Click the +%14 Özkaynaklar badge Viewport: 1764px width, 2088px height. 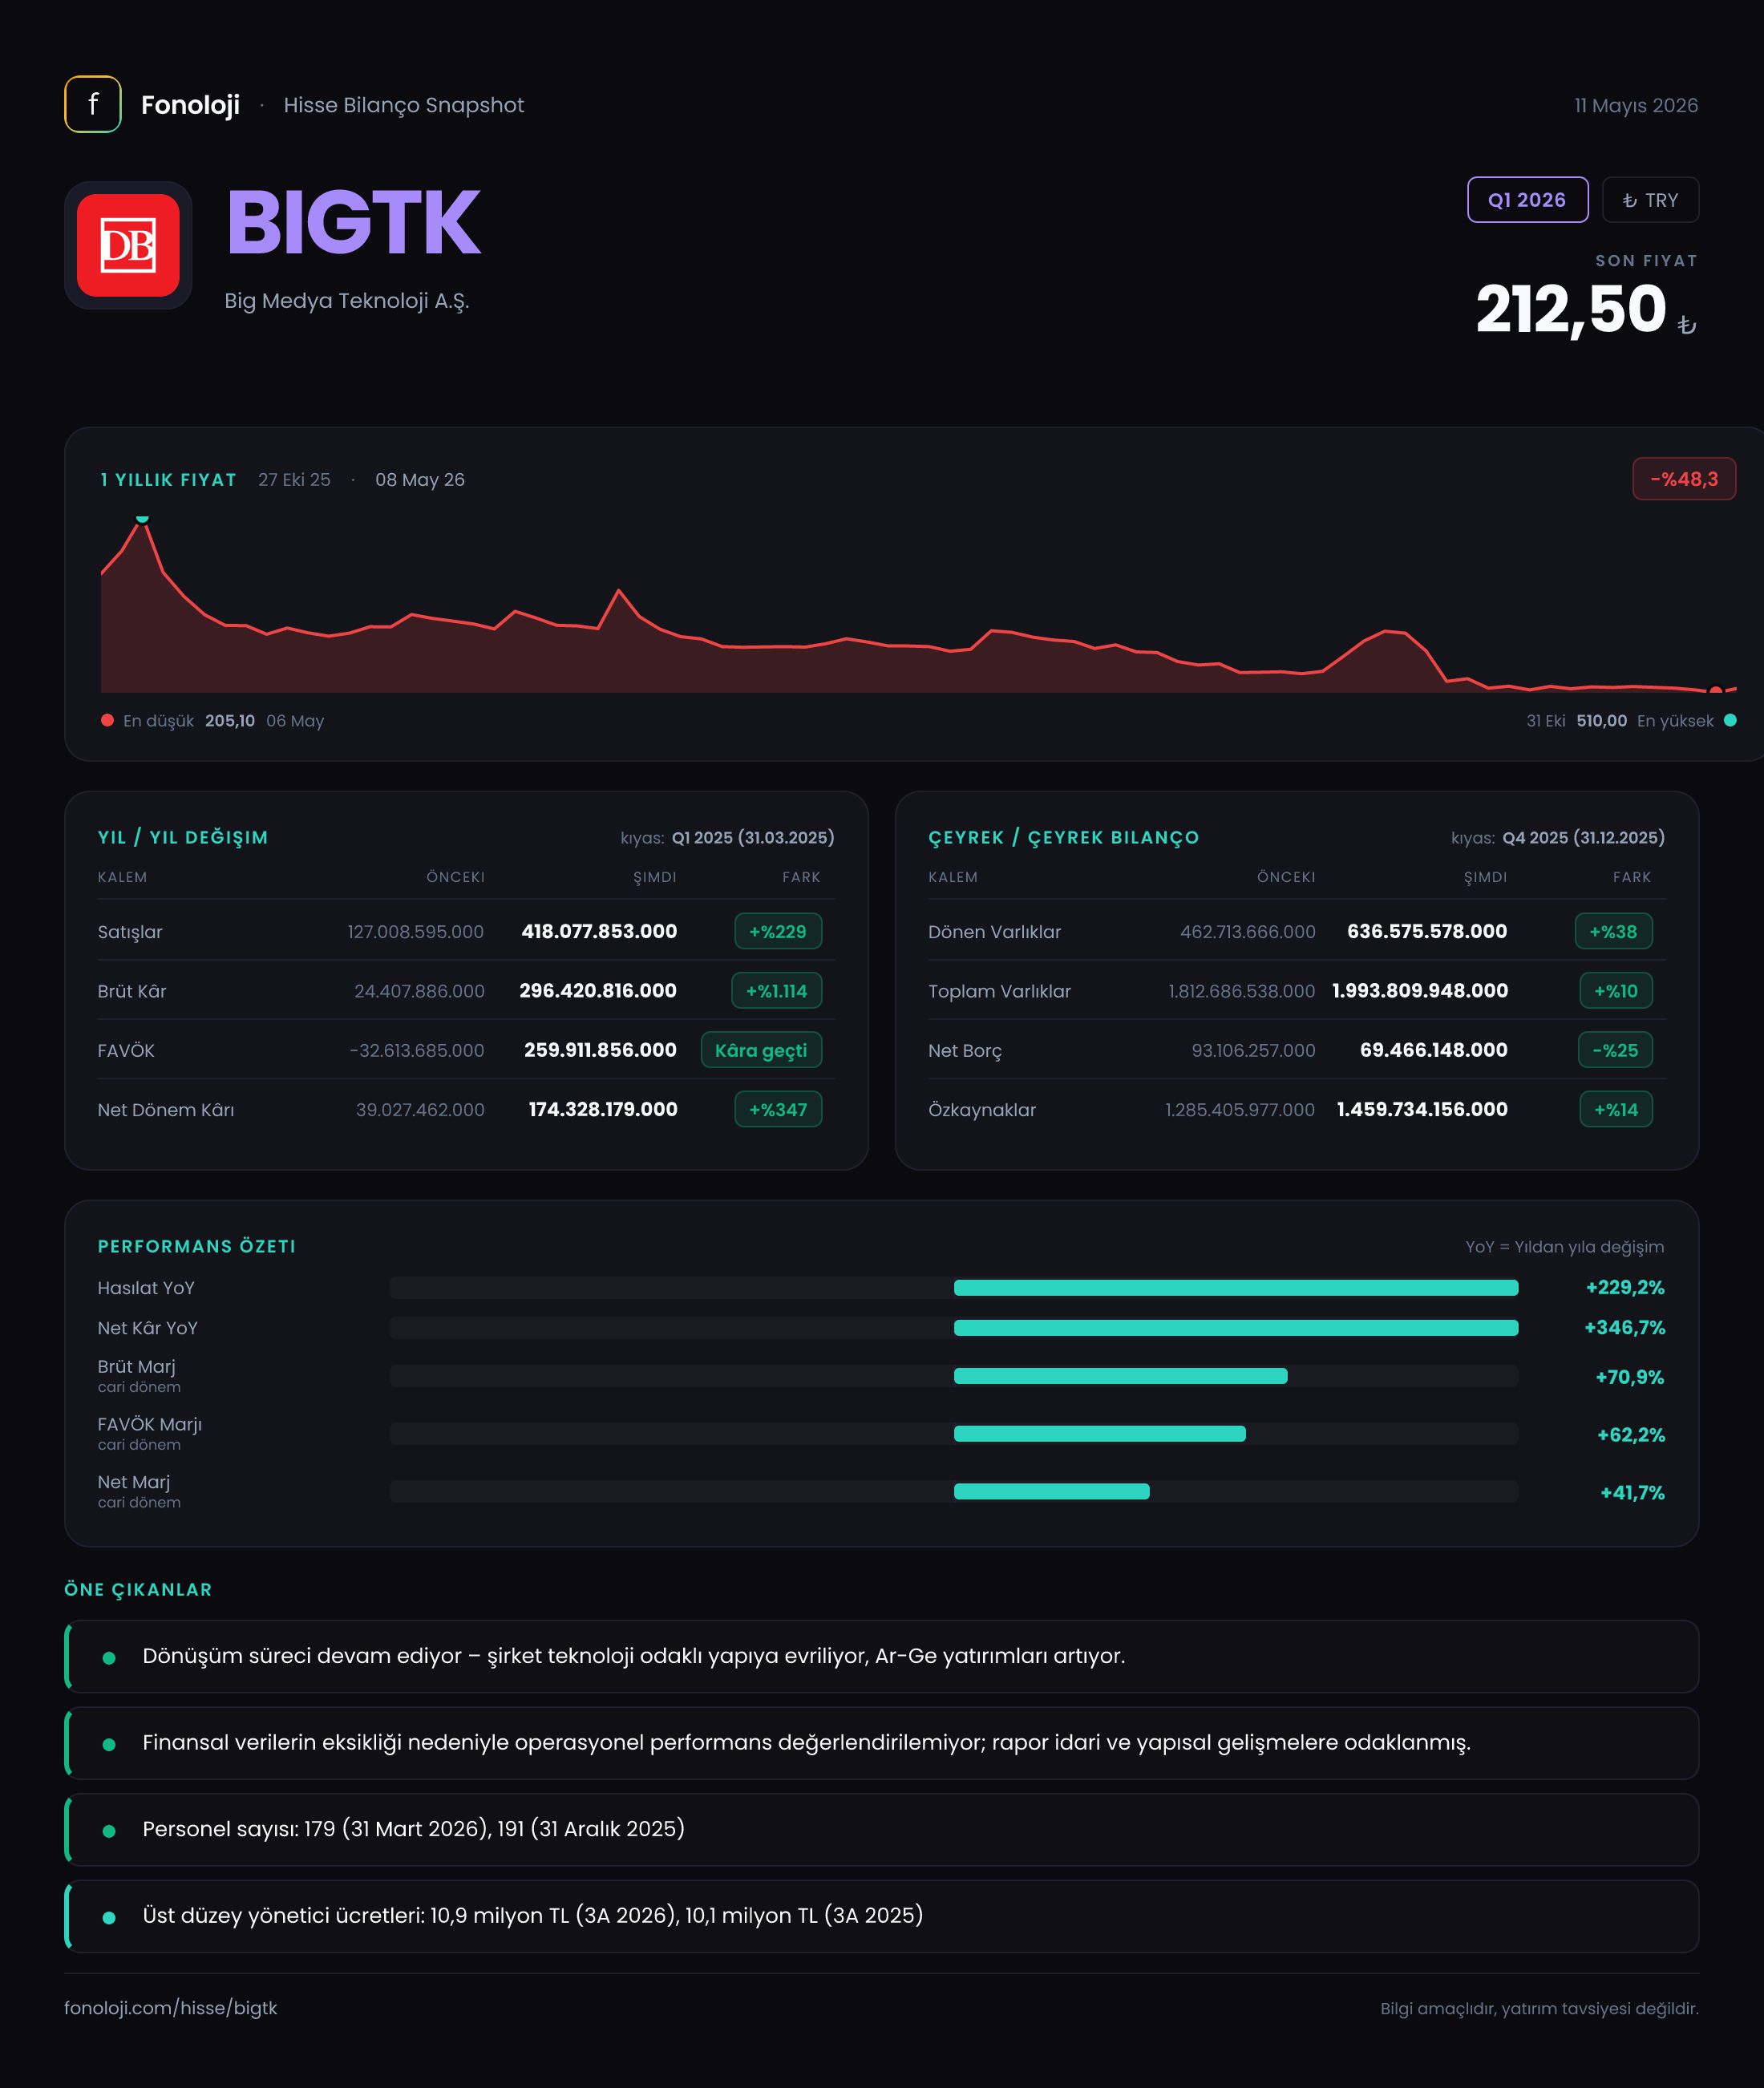(1616, 1109)
